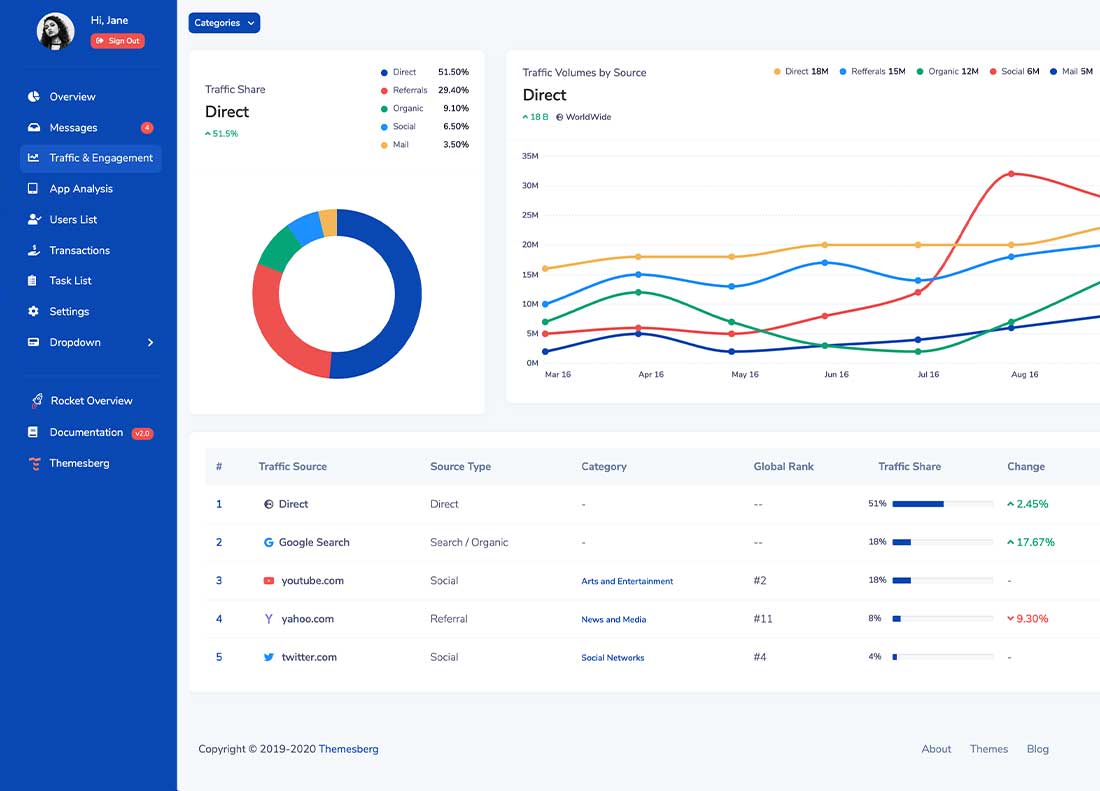Toggle the Organic series visibility
Screen dimensions: 1100x791
pos(940,72)
